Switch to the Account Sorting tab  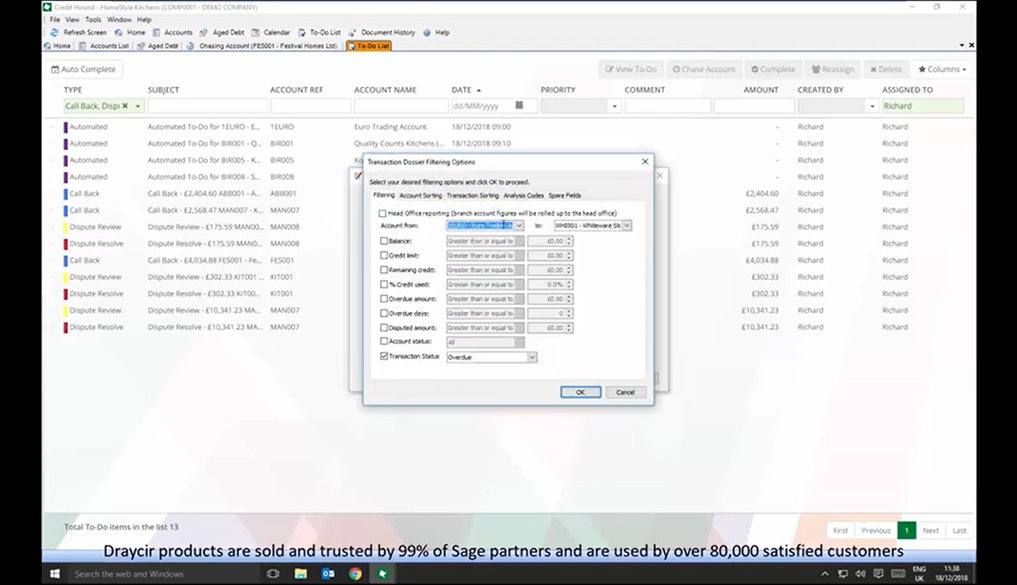[420, 195]
